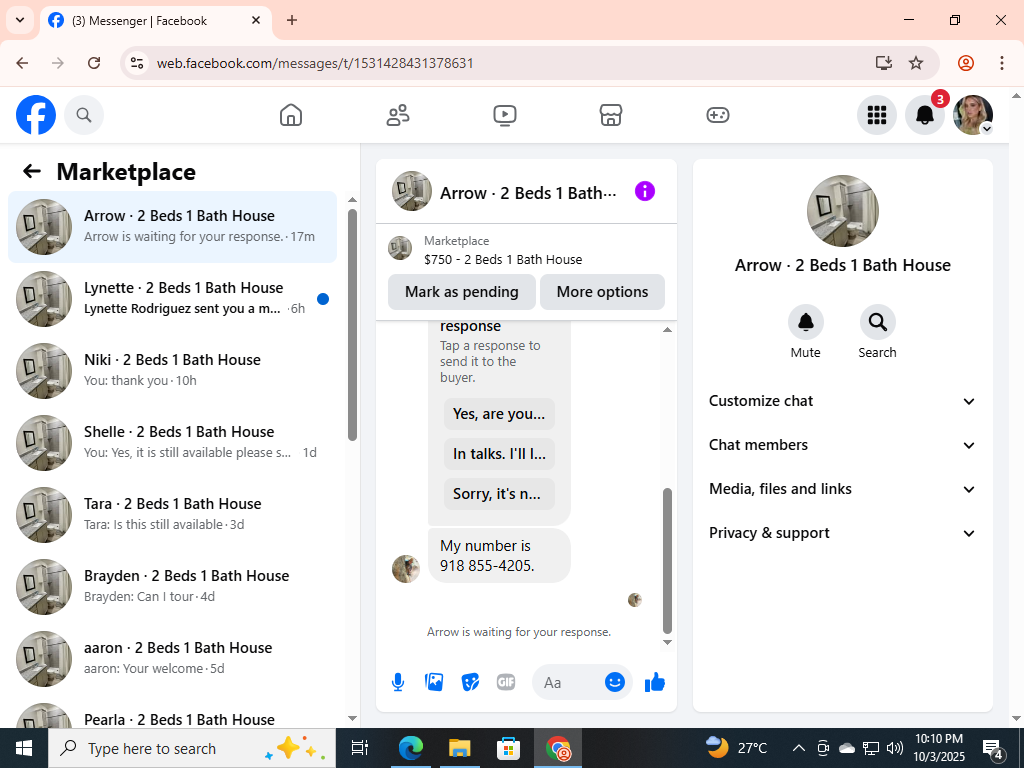The image size is (1024, 768).
Task: Open the Niki · 2 Beds 1 Bath House conversation
Action: tap(172, 371)
